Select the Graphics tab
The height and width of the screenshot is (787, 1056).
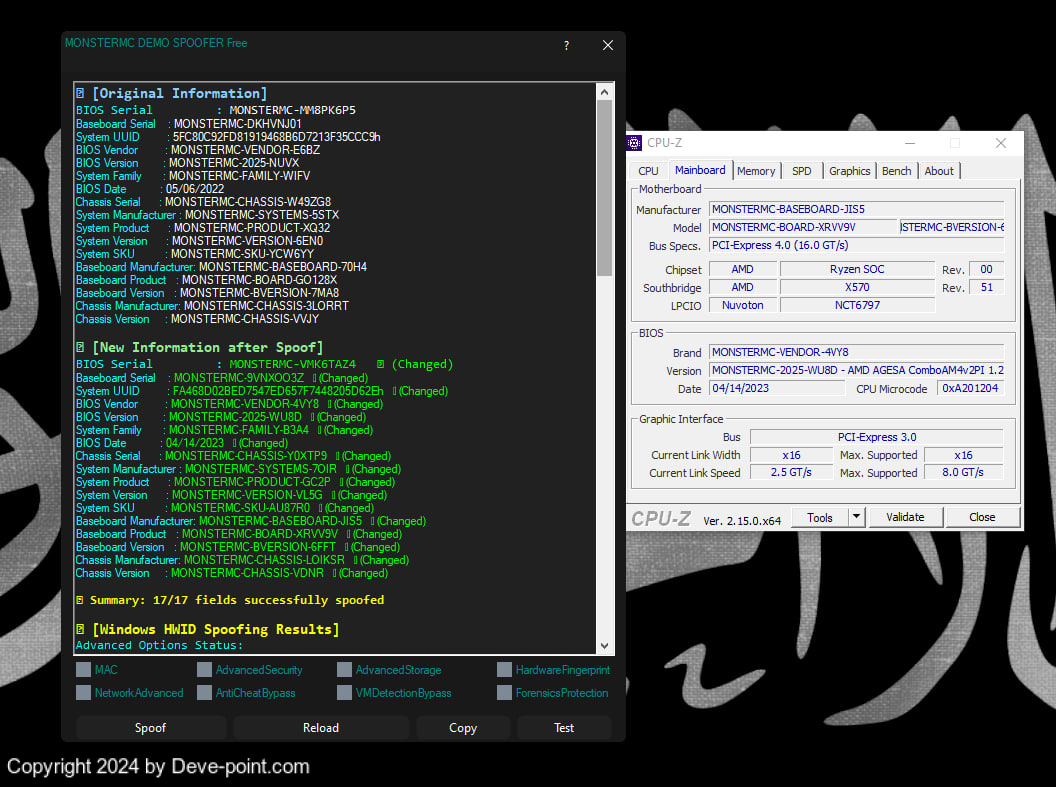[850, 171]
